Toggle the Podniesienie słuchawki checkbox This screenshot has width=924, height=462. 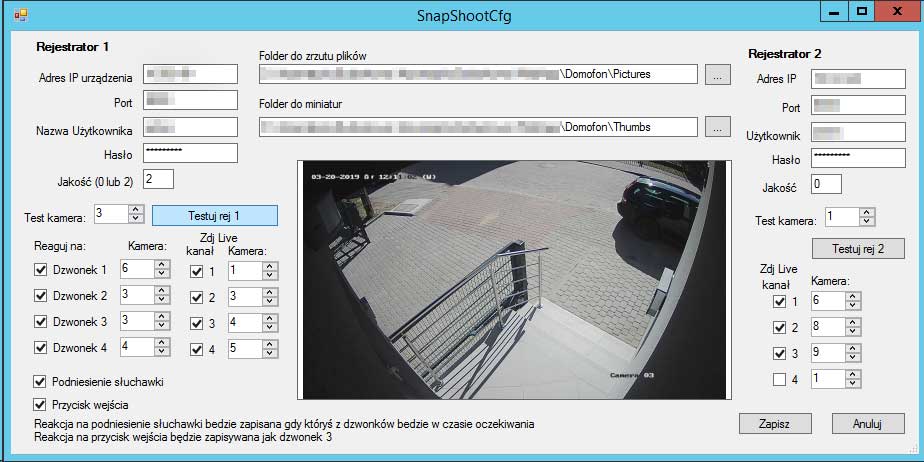(x=41, y=382)
